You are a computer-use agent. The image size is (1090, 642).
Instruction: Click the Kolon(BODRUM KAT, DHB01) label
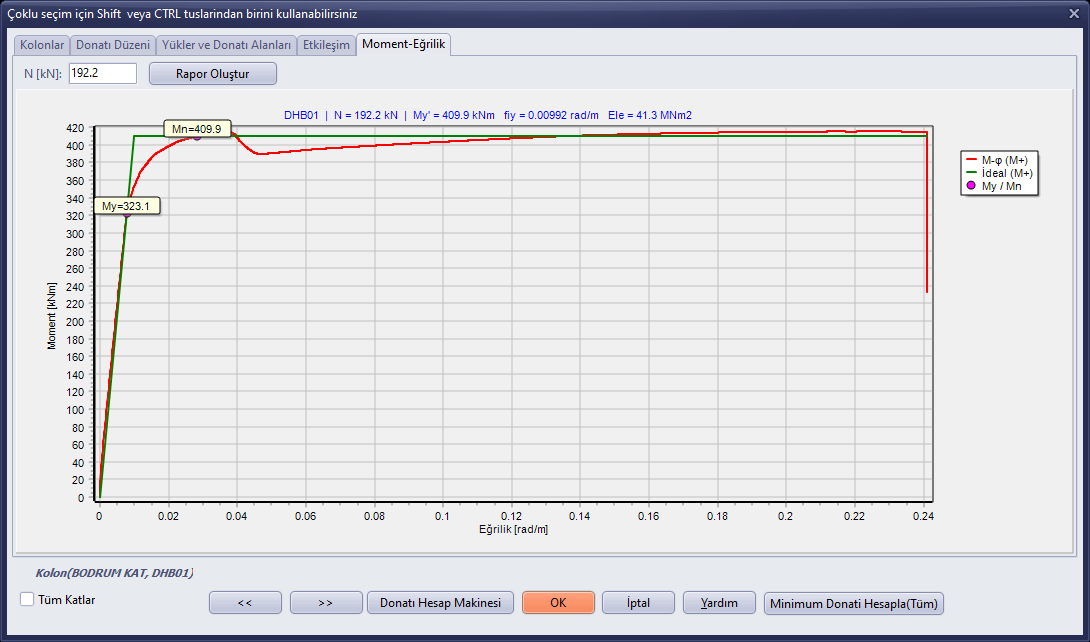pos(114,573)
